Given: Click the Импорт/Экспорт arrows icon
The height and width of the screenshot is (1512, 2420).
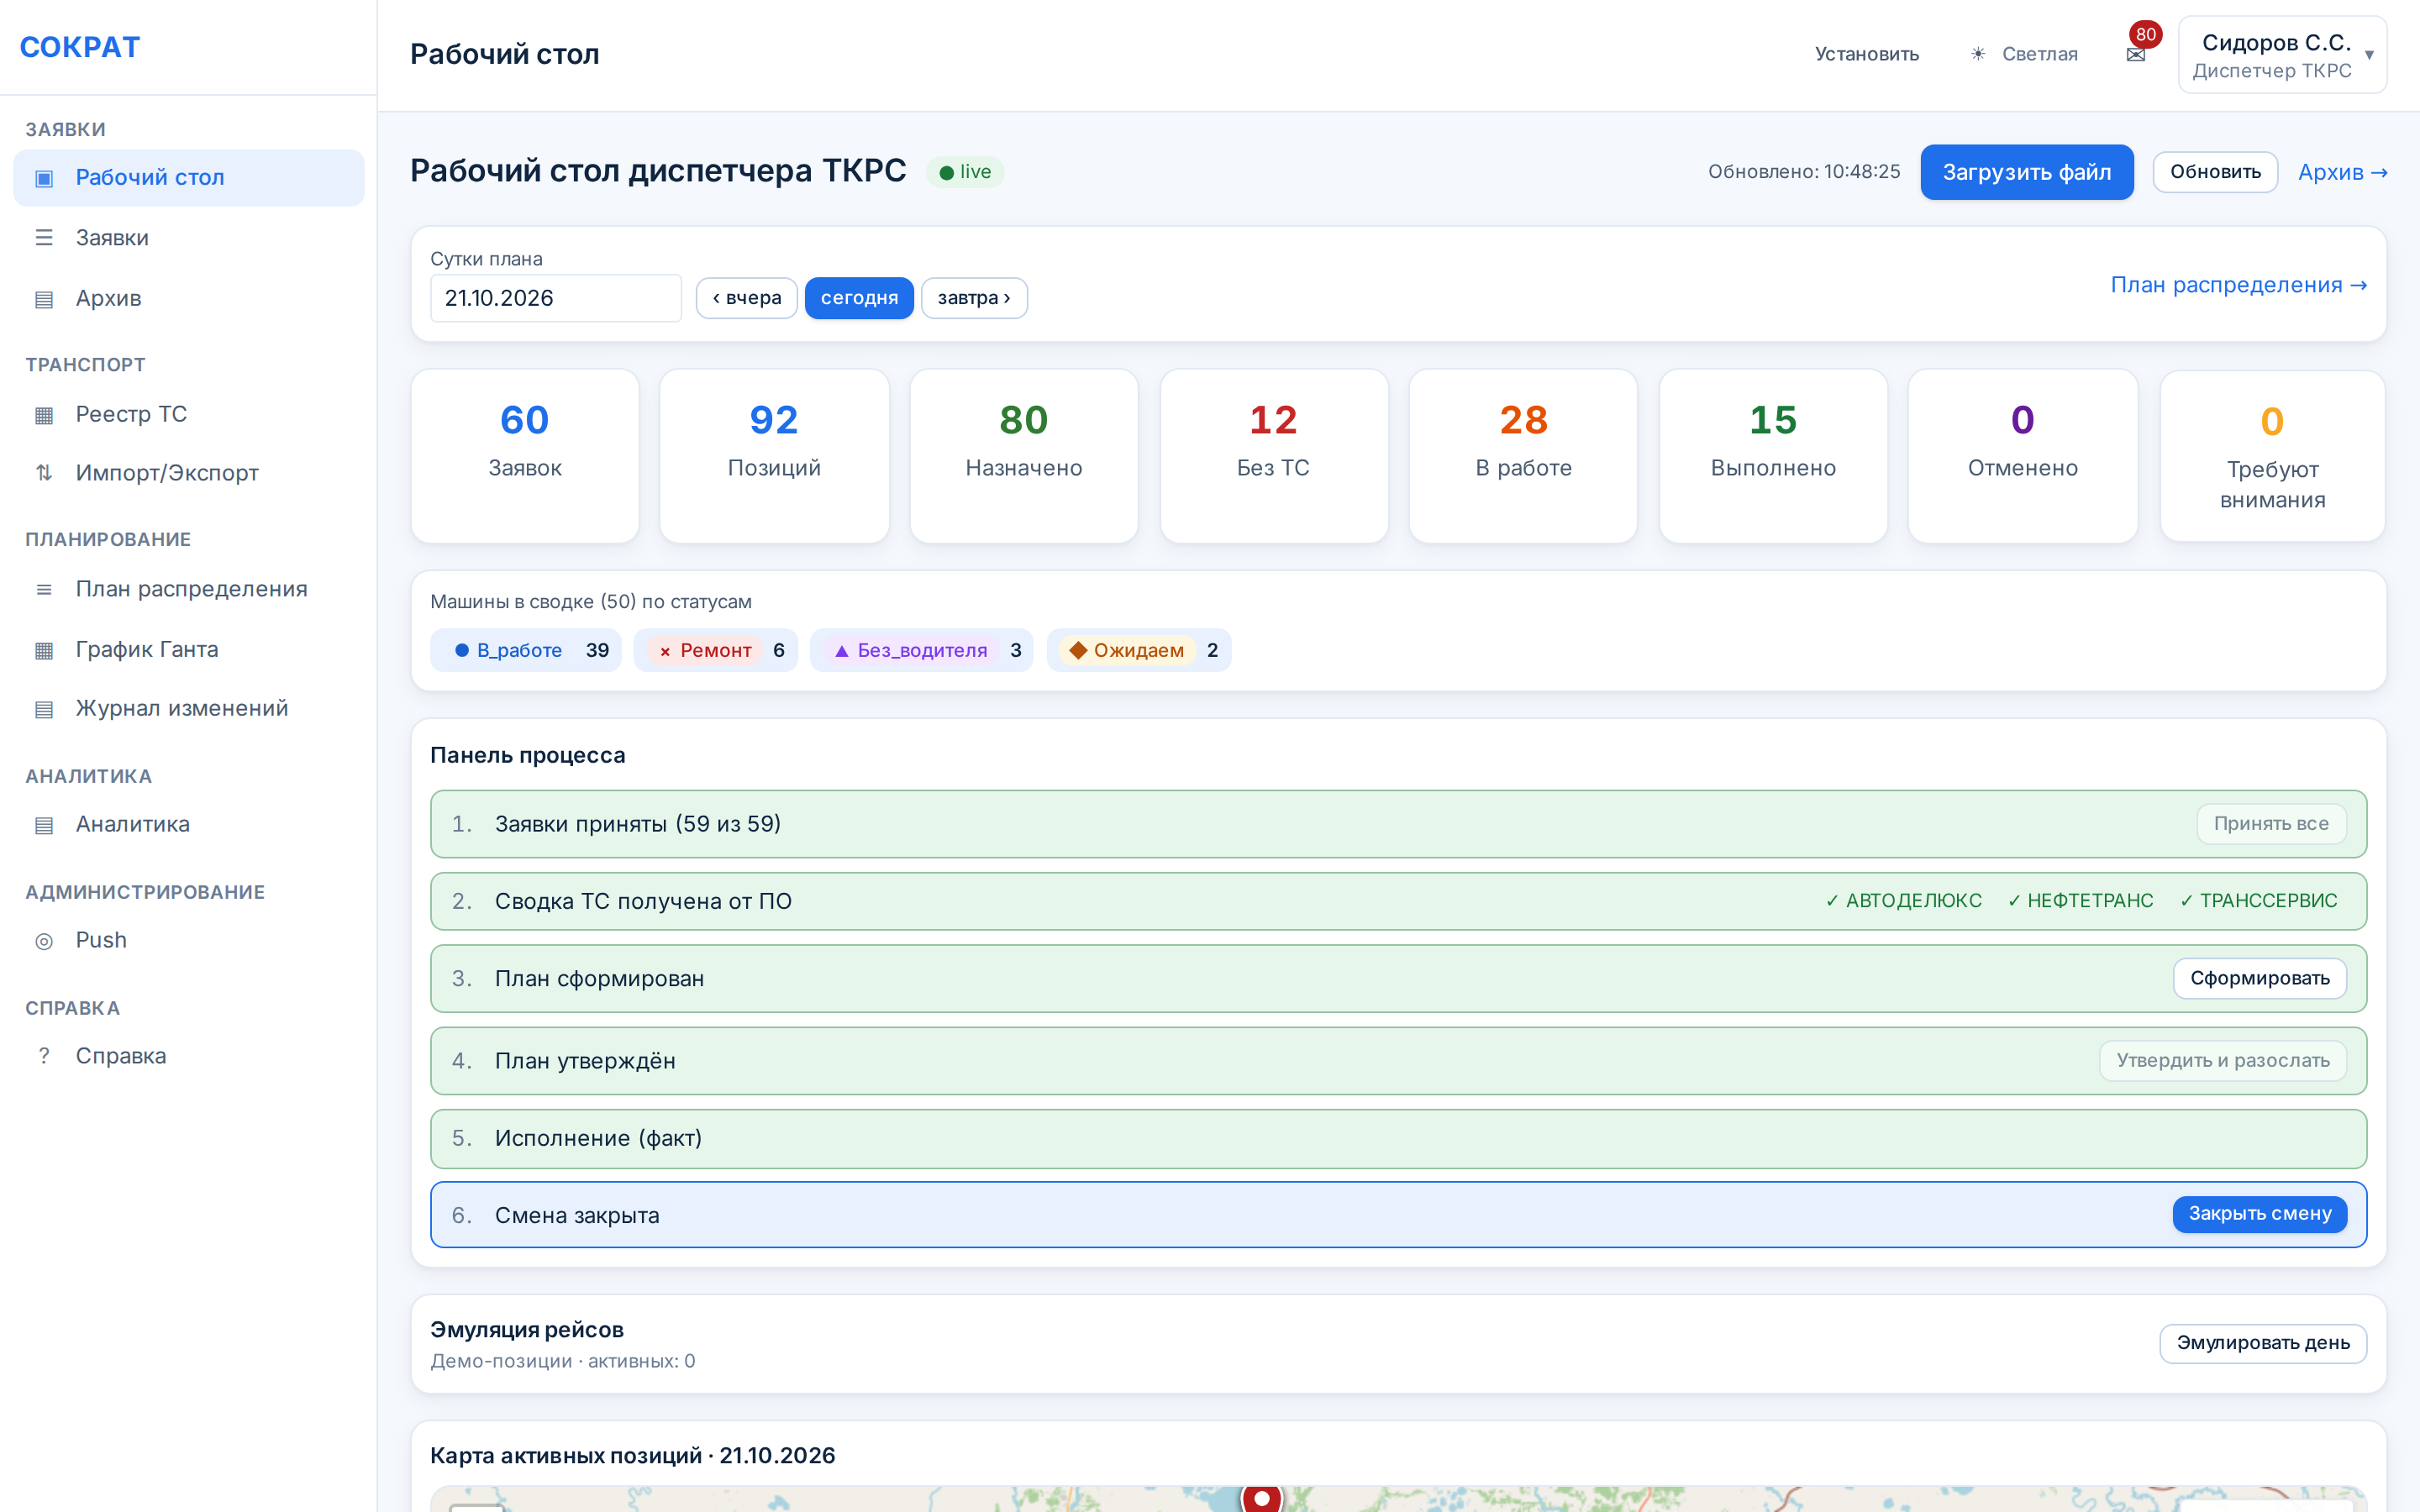Looking at the screenshot, I should (44, 473).
